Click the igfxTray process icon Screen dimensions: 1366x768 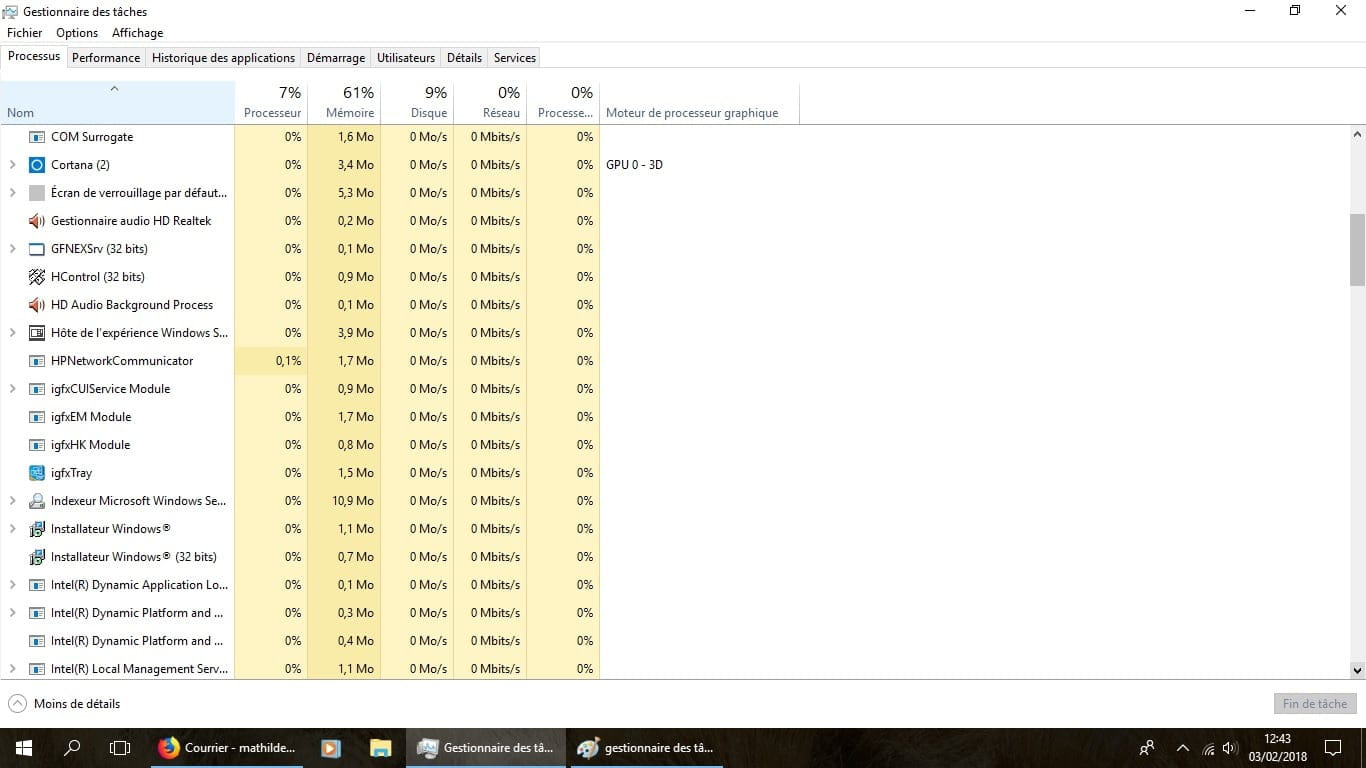tap(37, 473)
